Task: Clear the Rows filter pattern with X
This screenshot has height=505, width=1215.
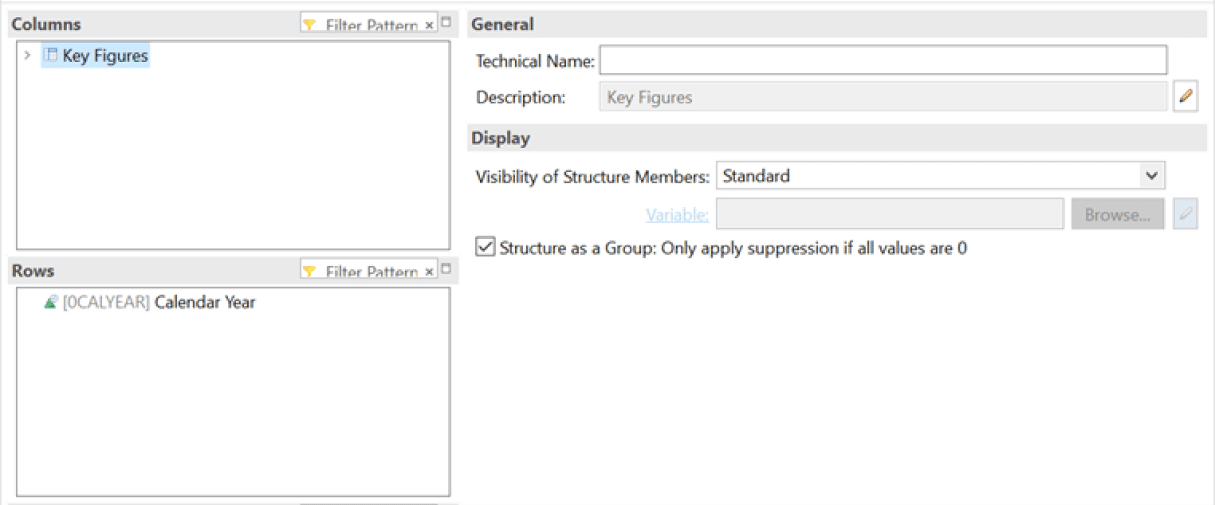Action: pos(429,272)
